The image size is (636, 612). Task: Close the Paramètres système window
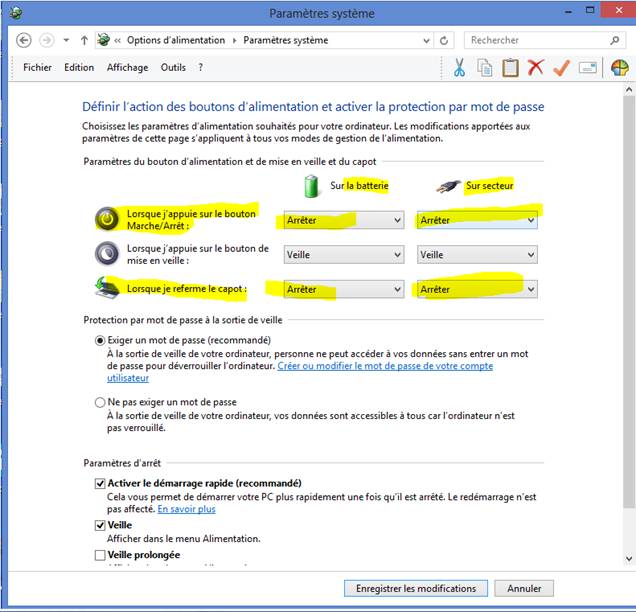pos(619,11)
